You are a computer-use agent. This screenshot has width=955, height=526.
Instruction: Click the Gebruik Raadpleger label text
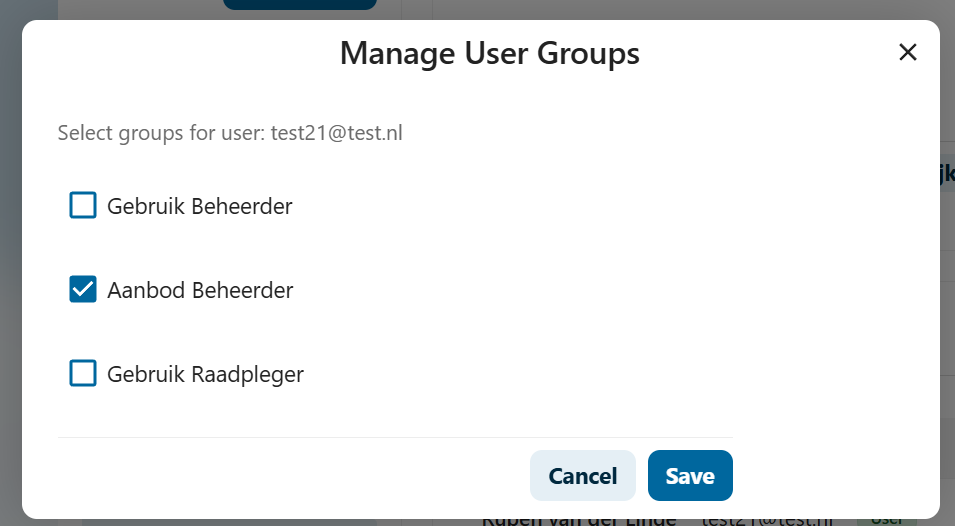point(205,375)
